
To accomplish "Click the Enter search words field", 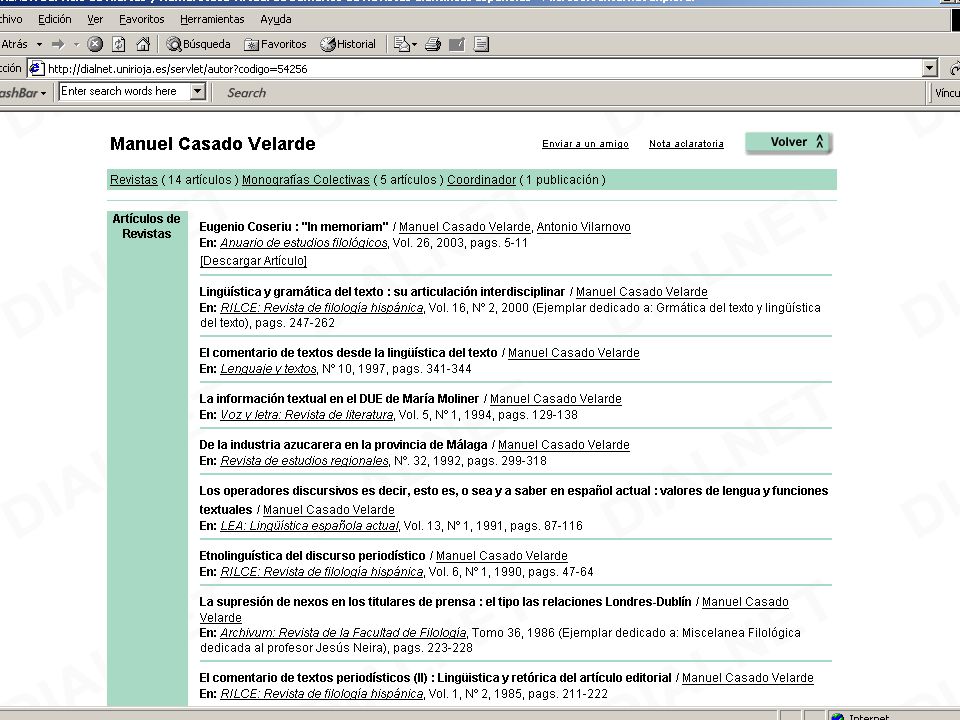I will click(x=124, y=92).
